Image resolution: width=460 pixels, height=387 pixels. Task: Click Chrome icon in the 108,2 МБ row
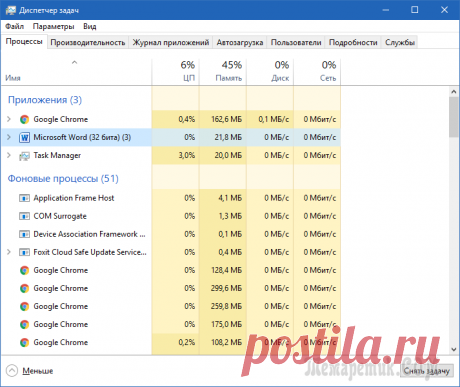click(24, 342)
